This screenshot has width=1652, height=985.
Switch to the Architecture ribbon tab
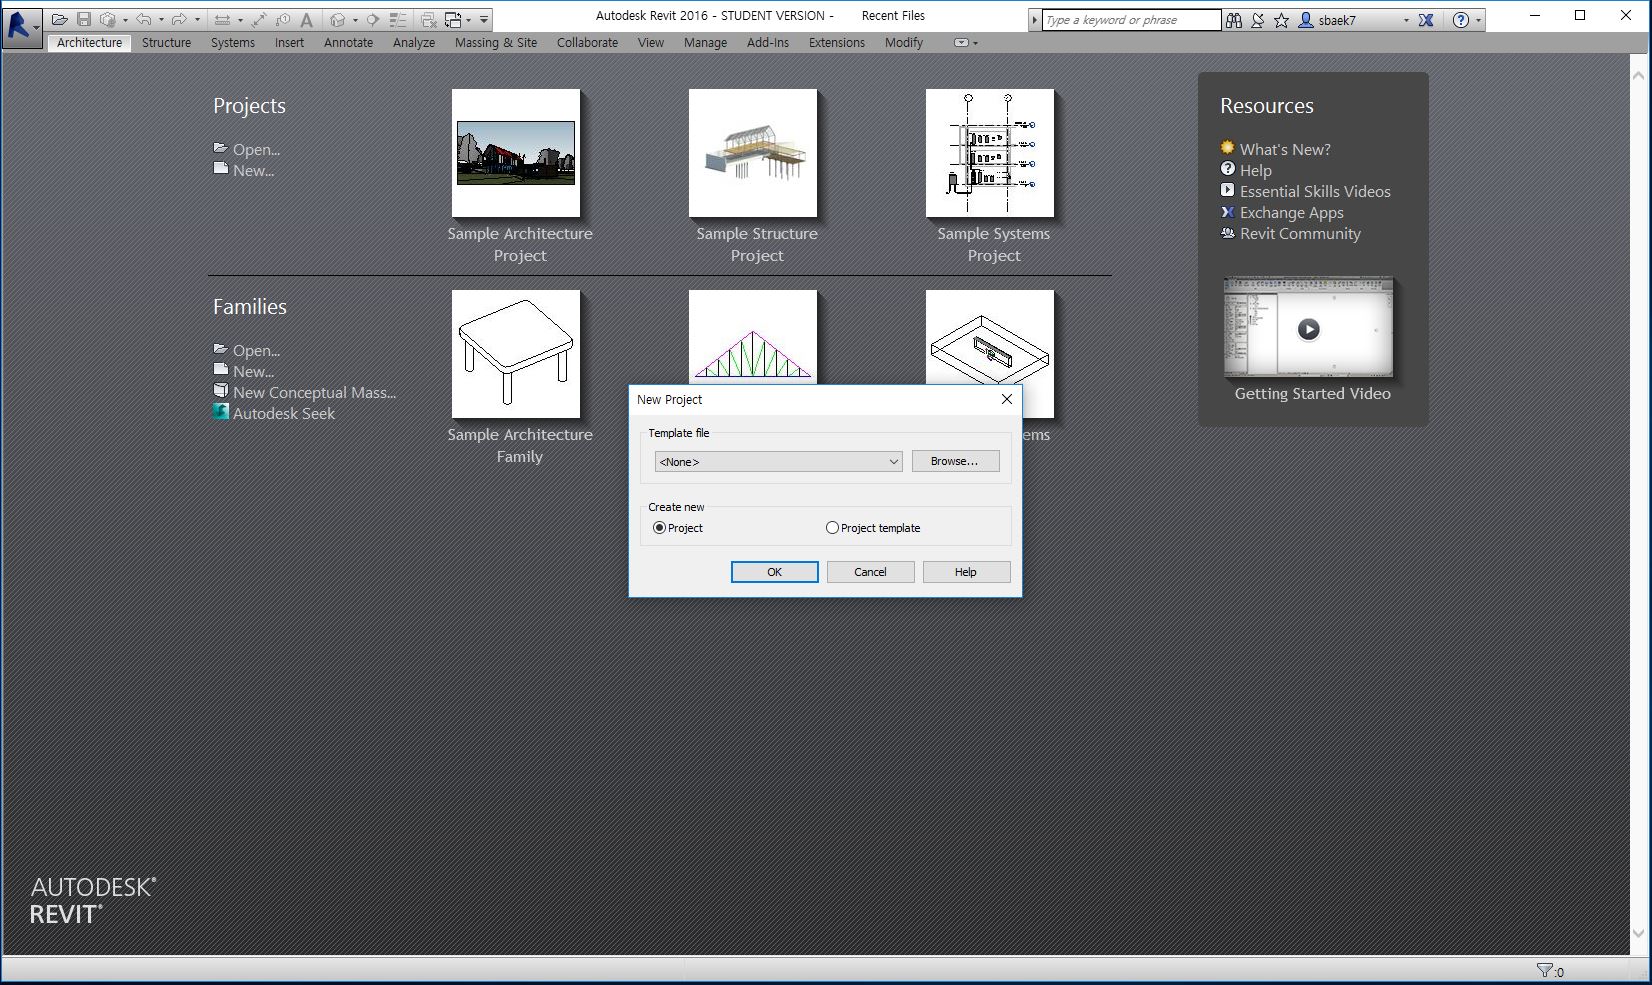point(89,43)
